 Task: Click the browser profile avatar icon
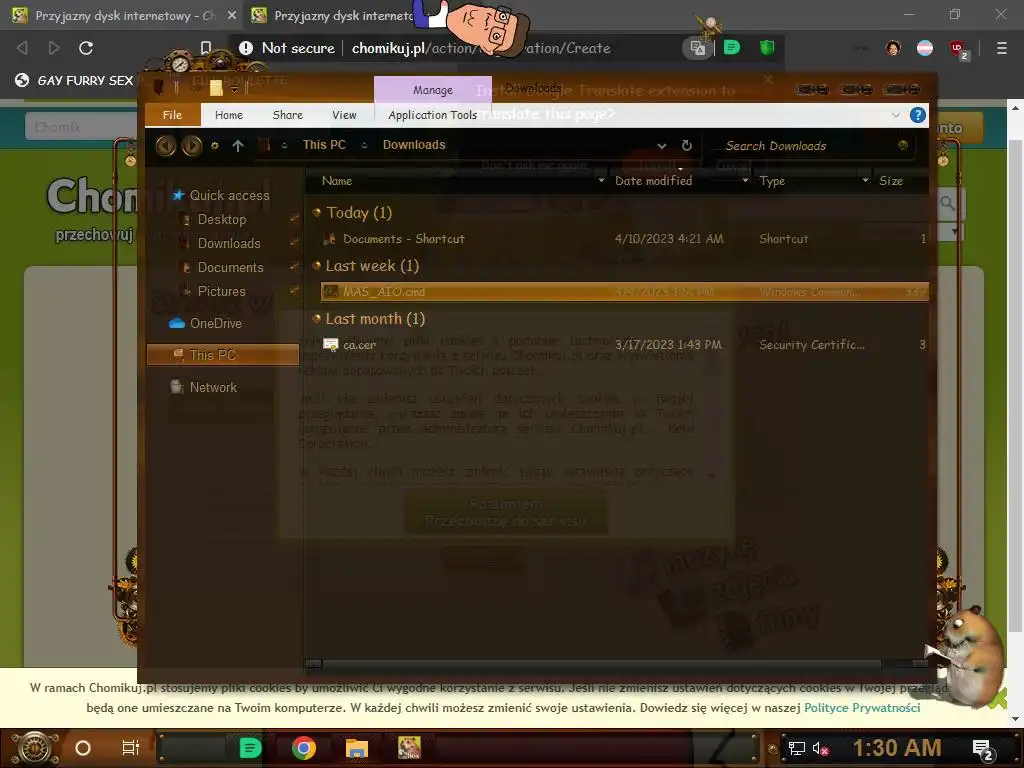pos(893,48)
